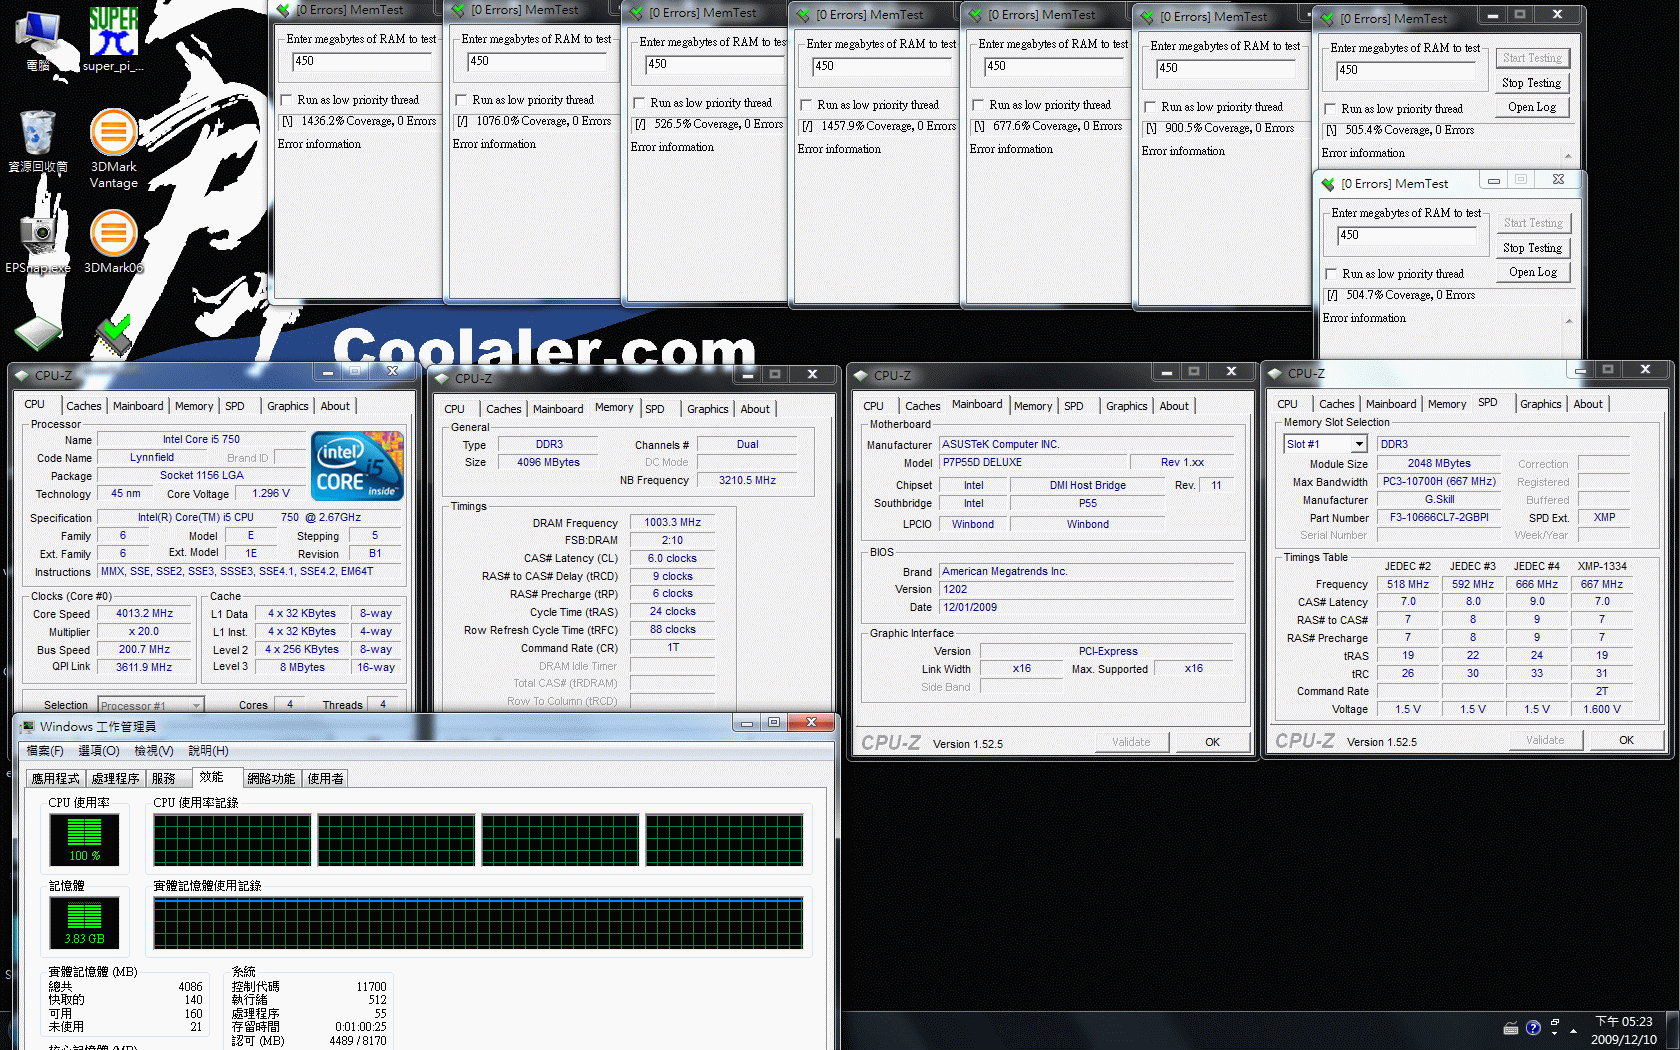
Task: Select the green-checkmark chip desktop icon
Action: click(113, 336)
